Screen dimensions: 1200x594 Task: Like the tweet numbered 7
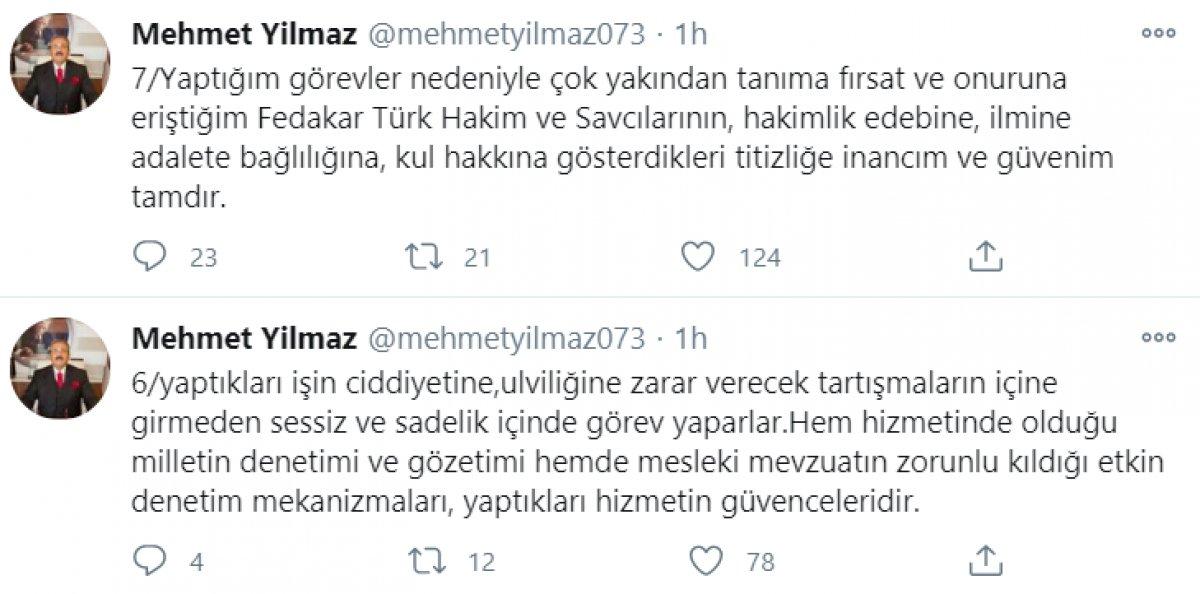[703, 257]
